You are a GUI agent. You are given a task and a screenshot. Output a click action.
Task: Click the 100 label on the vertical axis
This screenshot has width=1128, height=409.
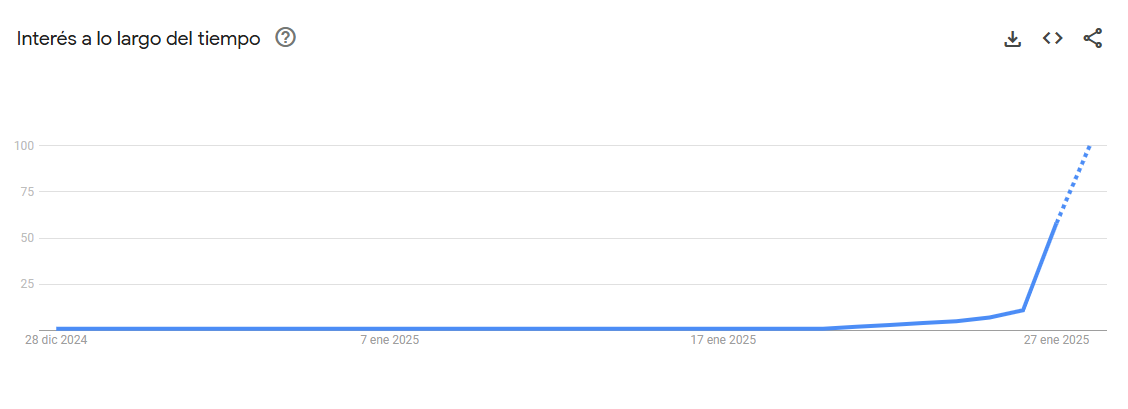[25, 146]
